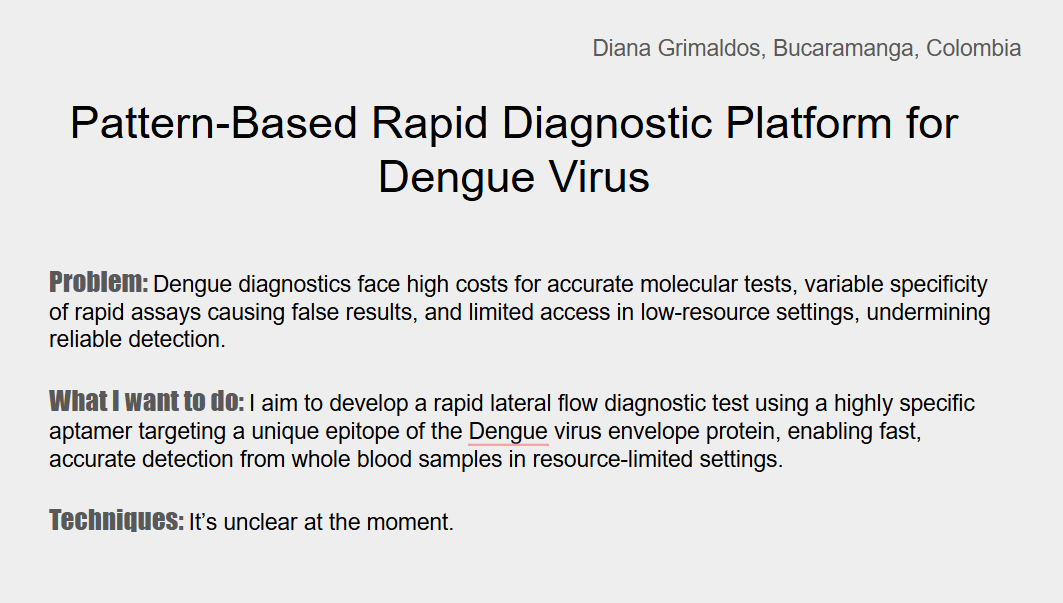The width and height of the screenshot is (1063, 603).
Task: Click the Problem: heading
Action: click(x=99, y=282)
